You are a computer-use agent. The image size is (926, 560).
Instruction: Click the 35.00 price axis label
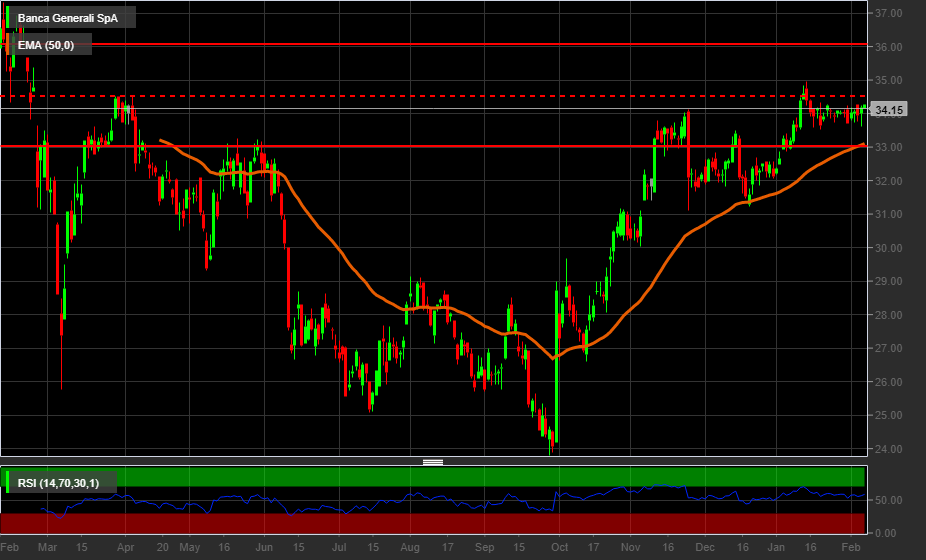pyautogui.click(x=888, y=80)
